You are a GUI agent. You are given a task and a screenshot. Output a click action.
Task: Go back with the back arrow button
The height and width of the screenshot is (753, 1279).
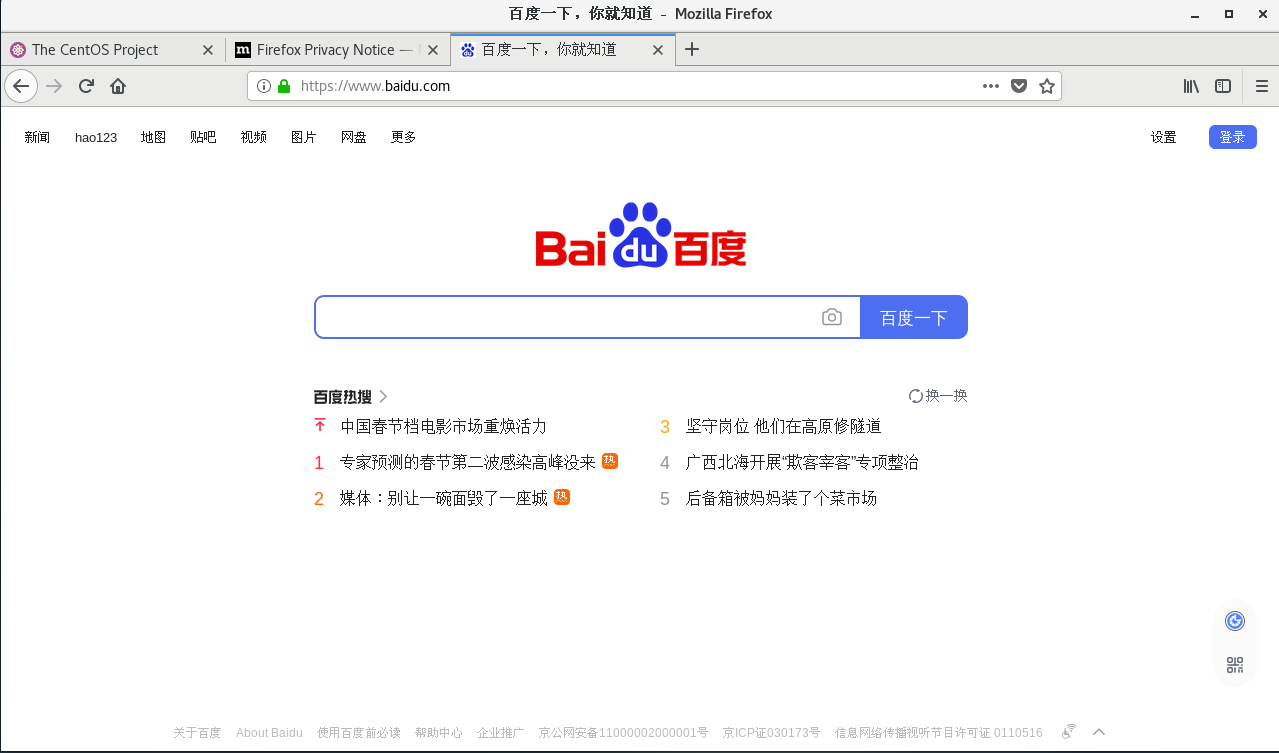point(21,86)
